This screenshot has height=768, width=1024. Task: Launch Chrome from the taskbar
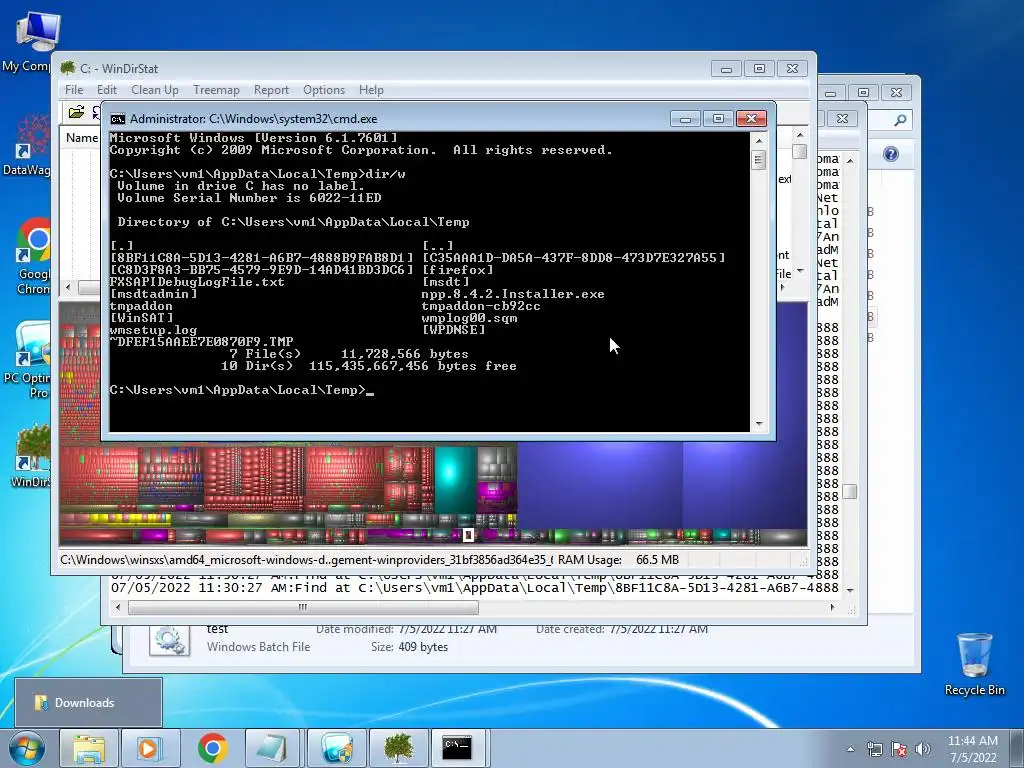click(212, 748)
